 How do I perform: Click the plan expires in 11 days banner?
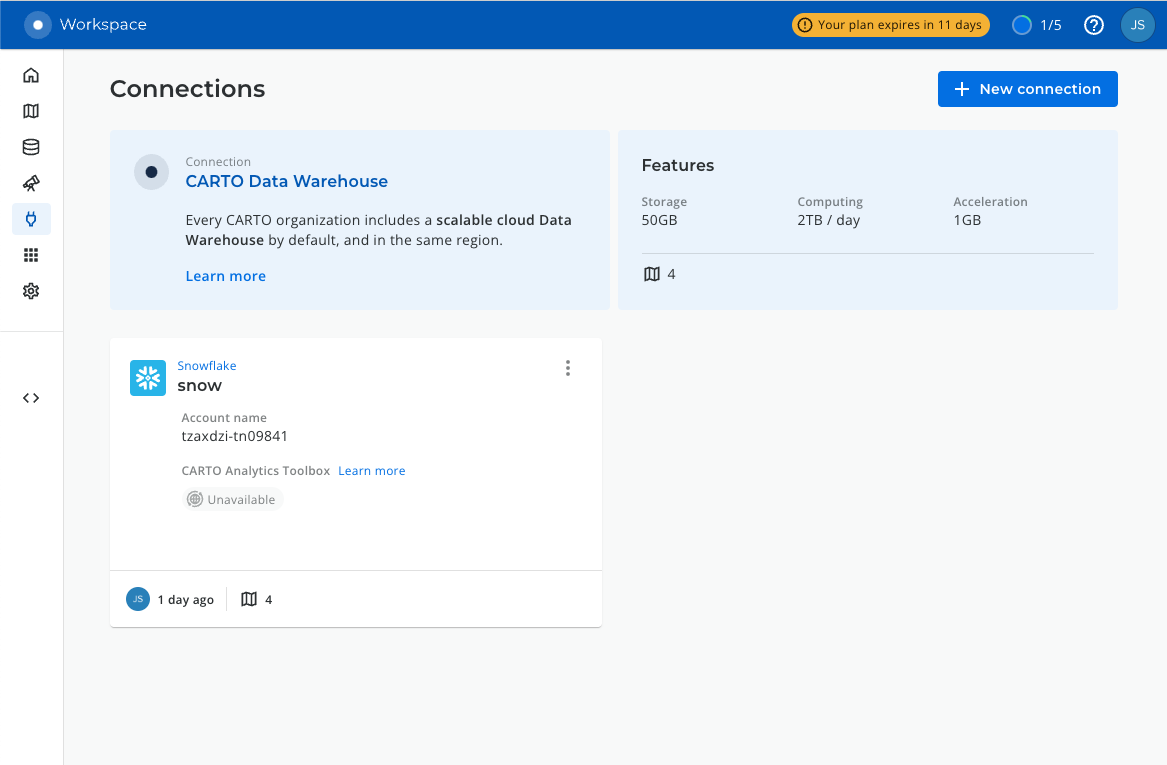[x=890, y=25]
